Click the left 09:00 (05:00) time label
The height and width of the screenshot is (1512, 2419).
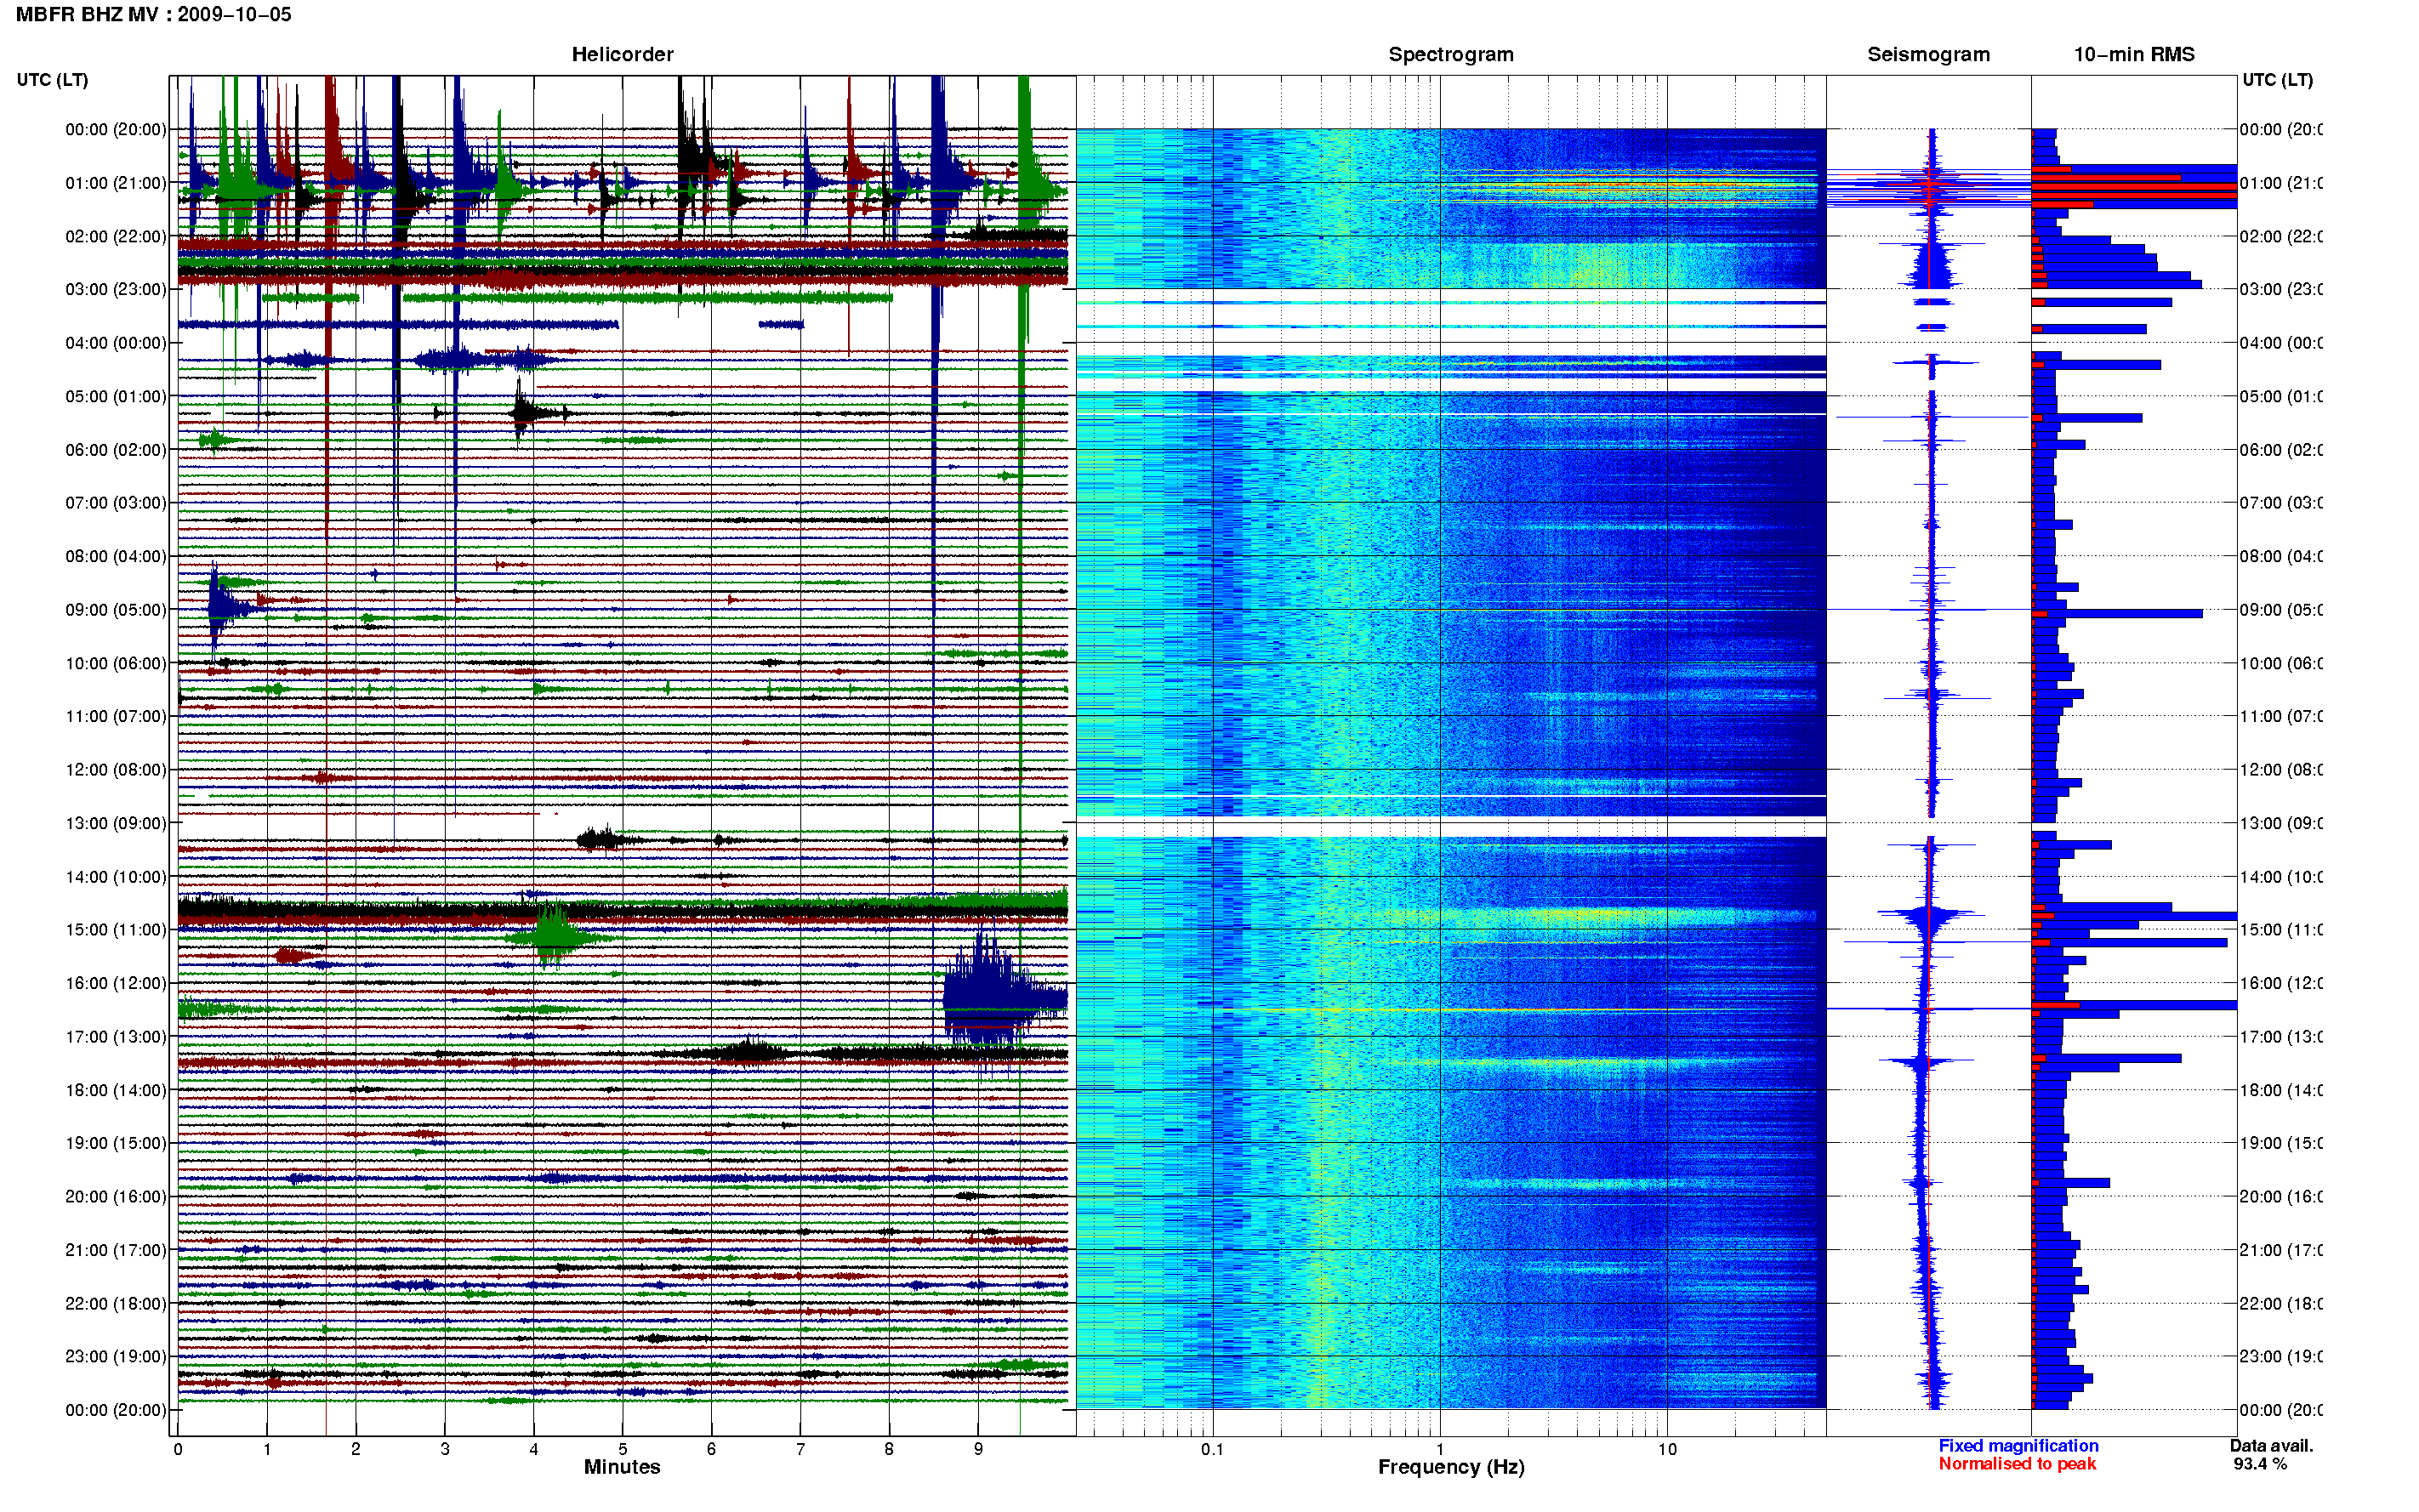point(116,610)
